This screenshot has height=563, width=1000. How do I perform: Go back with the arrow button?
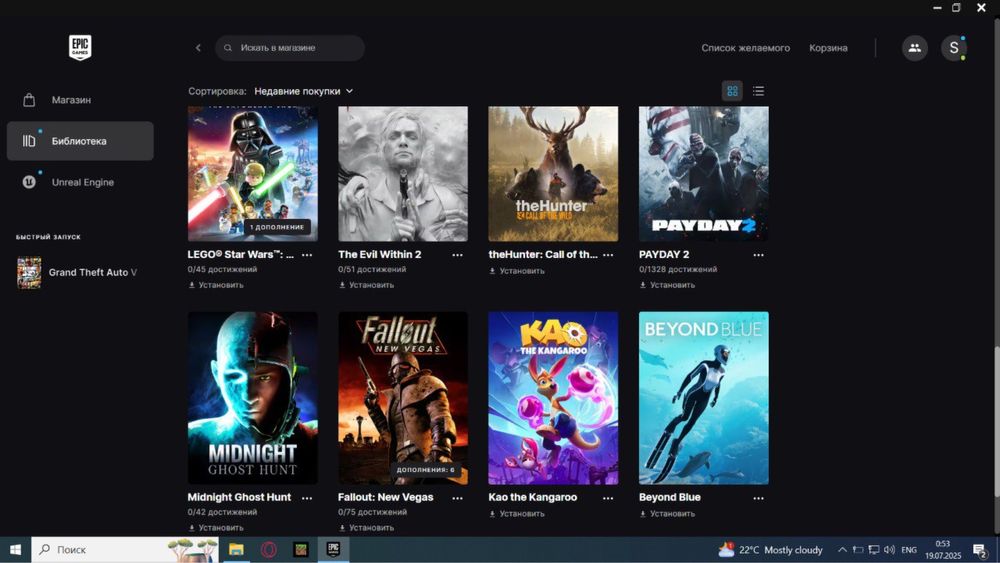point(198,48)
